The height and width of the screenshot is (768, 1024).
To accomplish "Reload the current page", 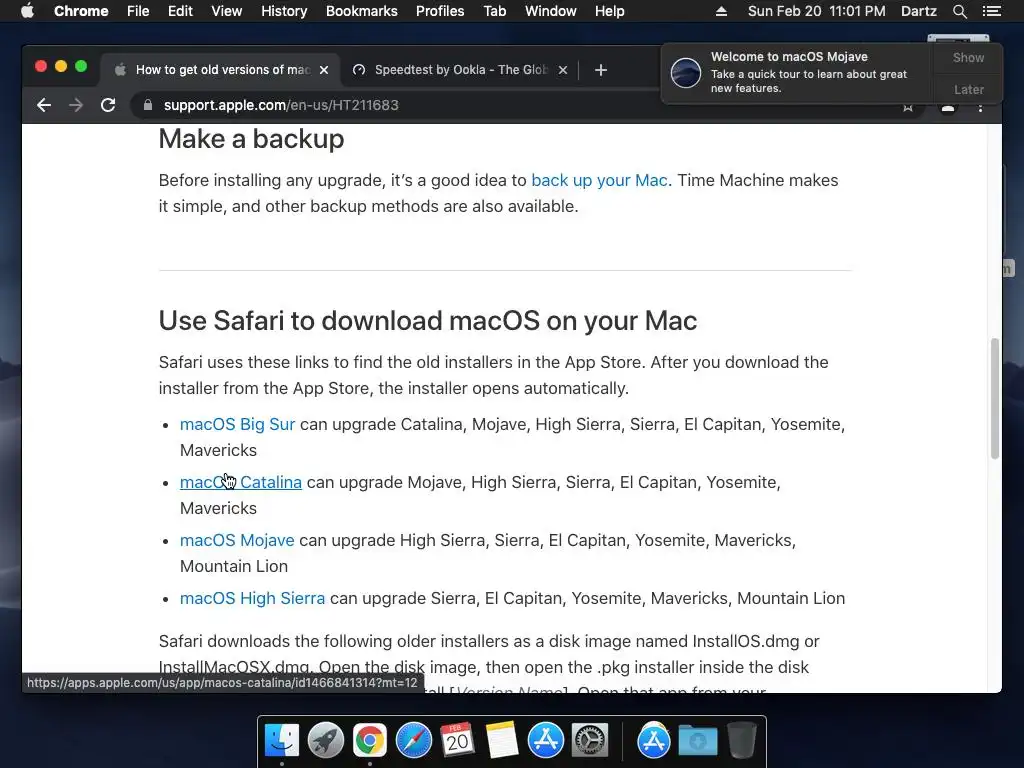I will 108,105.
